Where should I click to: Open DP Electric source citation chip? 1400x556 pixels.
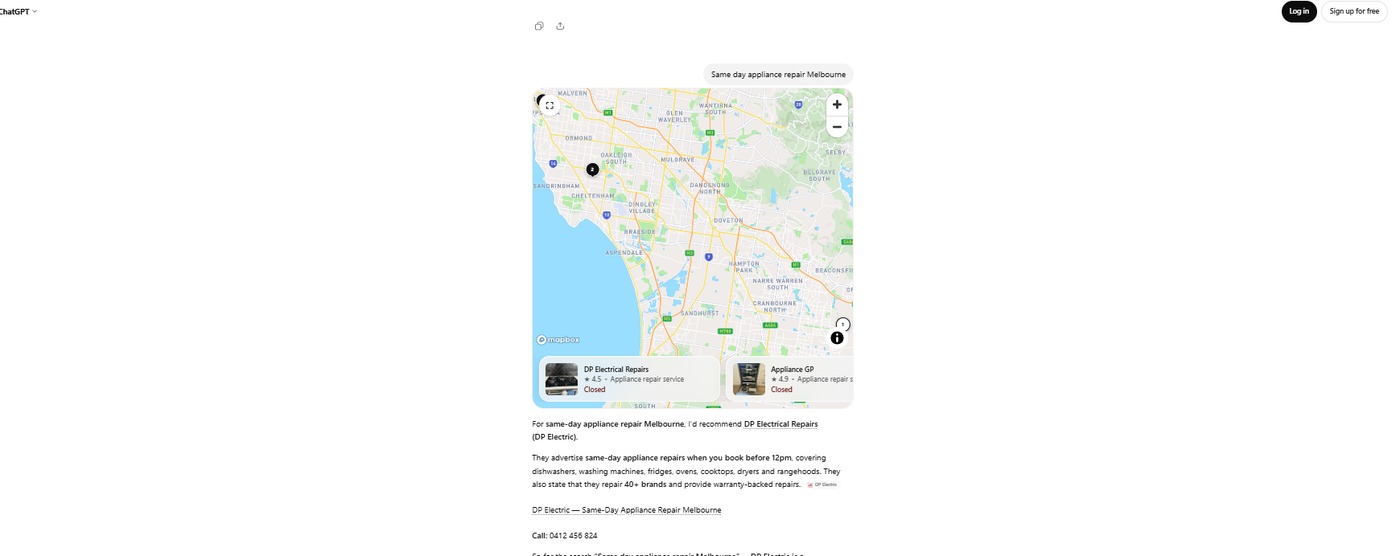pyautogui.click(x=822, y=484)
